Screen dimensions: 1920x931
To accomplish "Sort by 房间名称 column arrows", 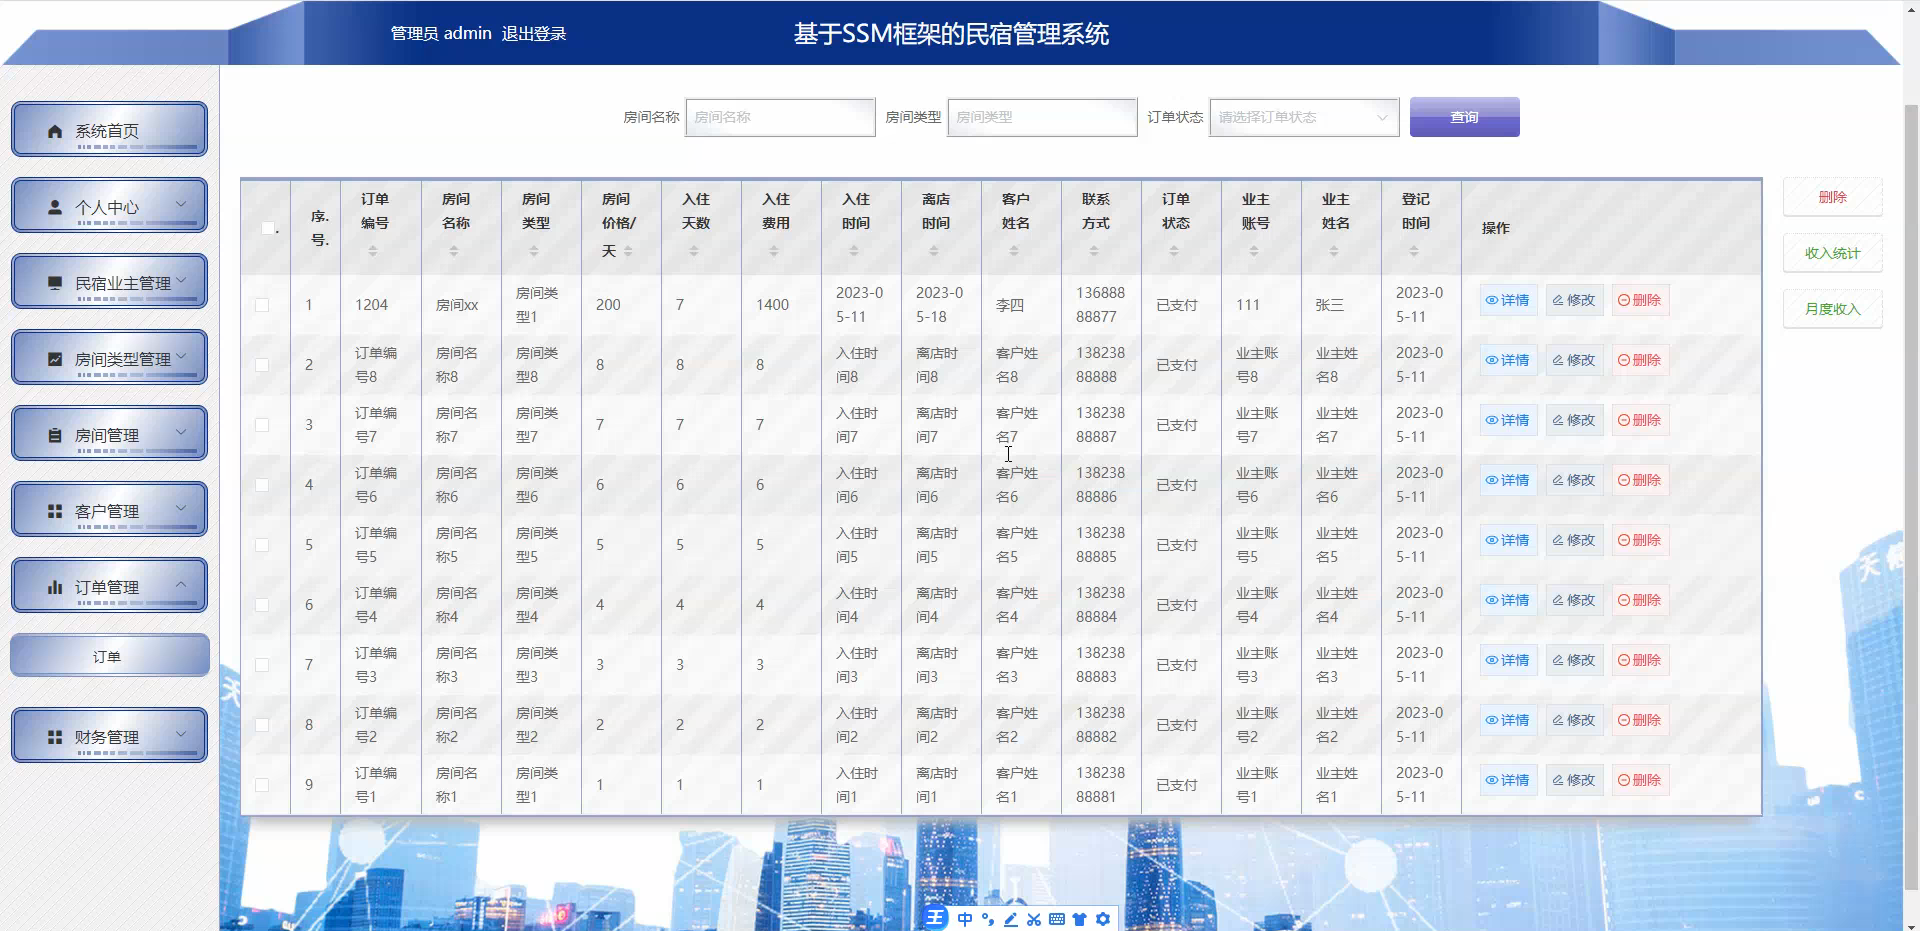I will coord(453,251).
